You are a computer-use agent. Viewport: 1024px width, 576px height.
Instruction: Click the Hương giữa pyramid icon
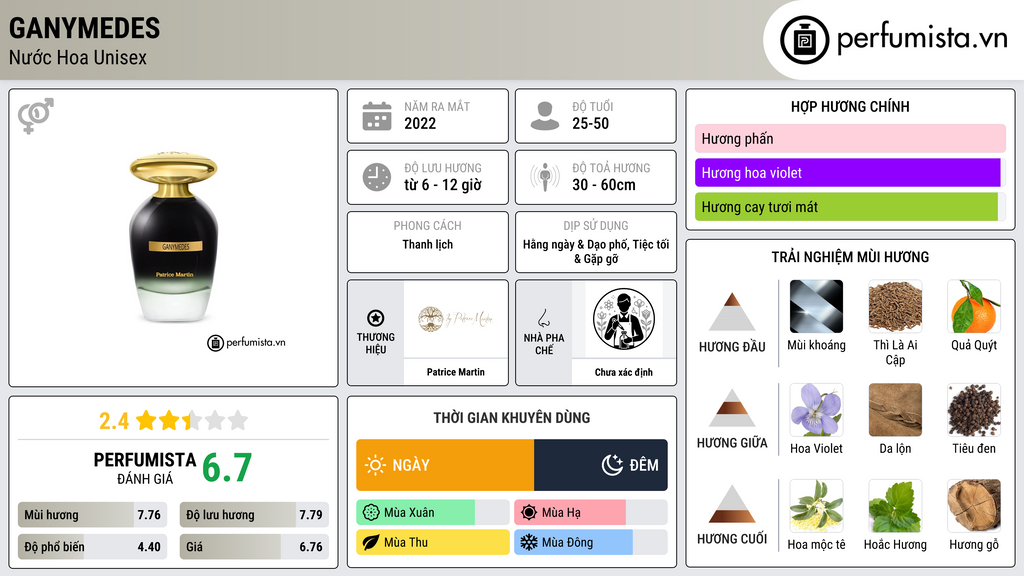(x=732, y=408)
